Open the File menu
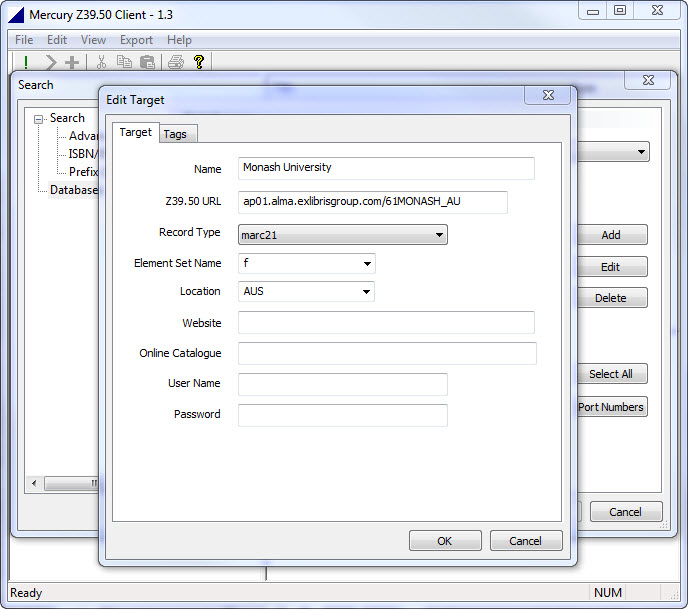The height and width of the screenshot is (609, 688). coord(24,40)
